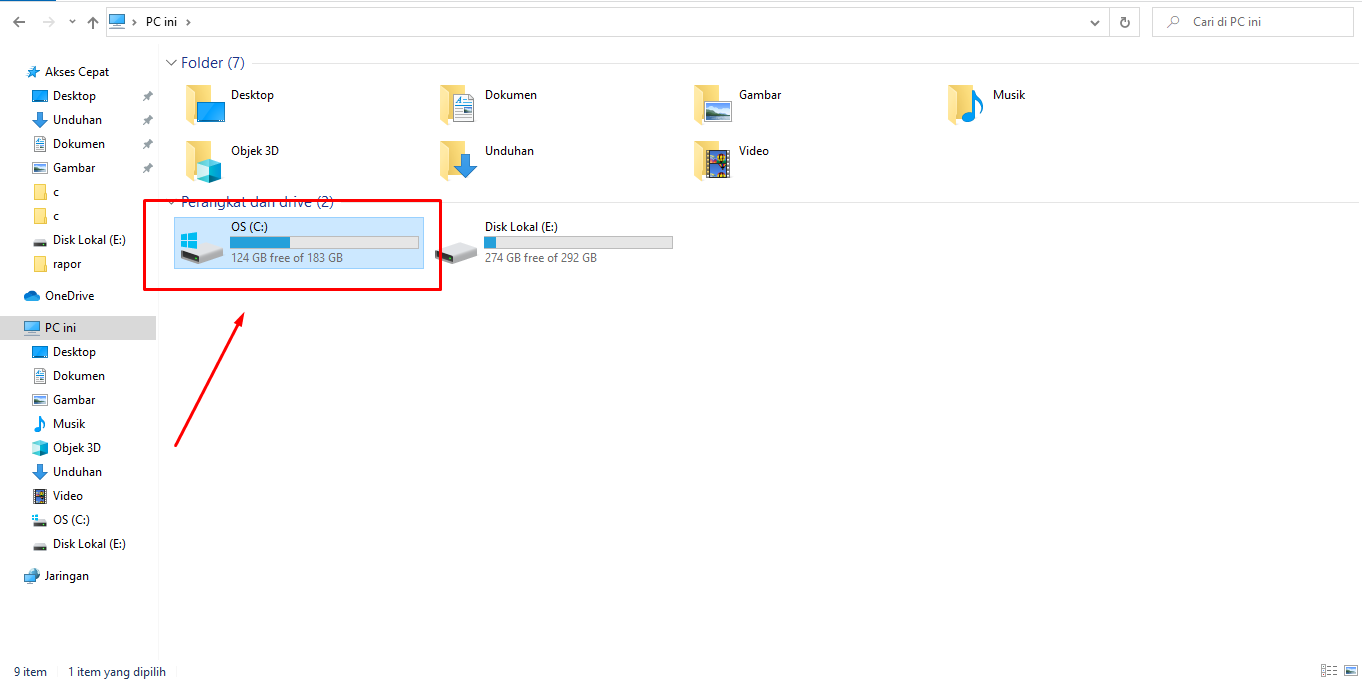Image resolution: width=1362 pixels, height=680 pixels.
Task: Click '124 GB free of 183 GB' text
Action: coord(287,258)
